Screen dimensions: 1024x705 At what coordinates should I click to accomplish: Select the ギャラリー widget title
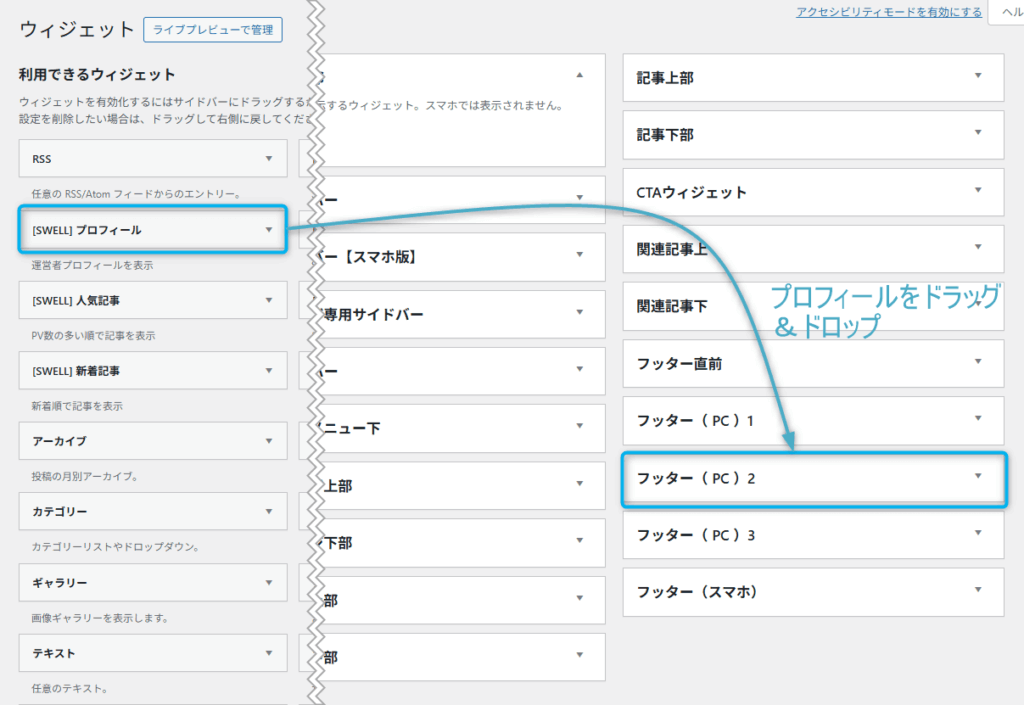(59, 583)
